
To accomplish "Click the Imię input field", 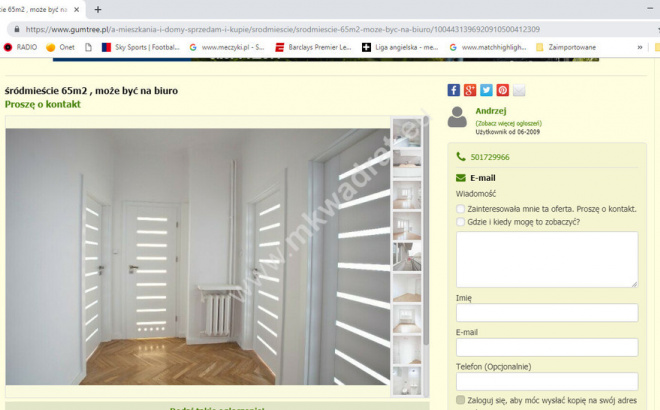I will [x=547, y=313].
